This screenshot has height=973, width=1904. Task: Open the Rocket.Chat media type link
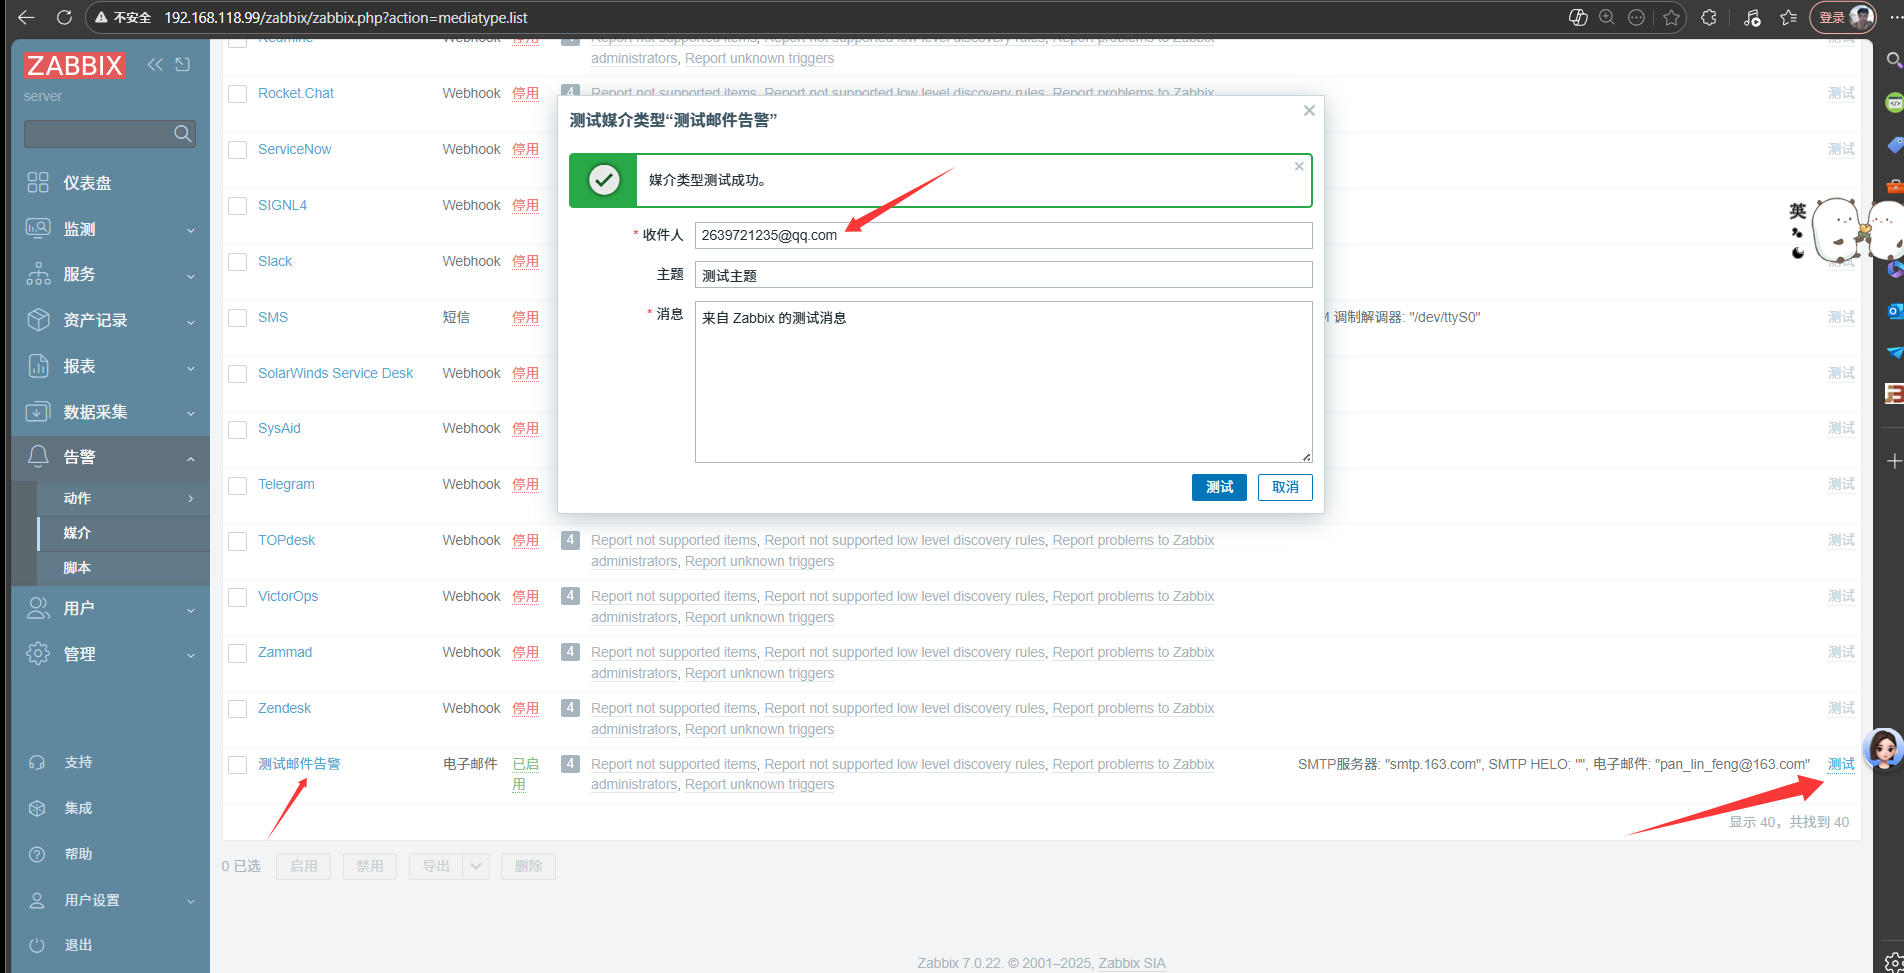296,93
